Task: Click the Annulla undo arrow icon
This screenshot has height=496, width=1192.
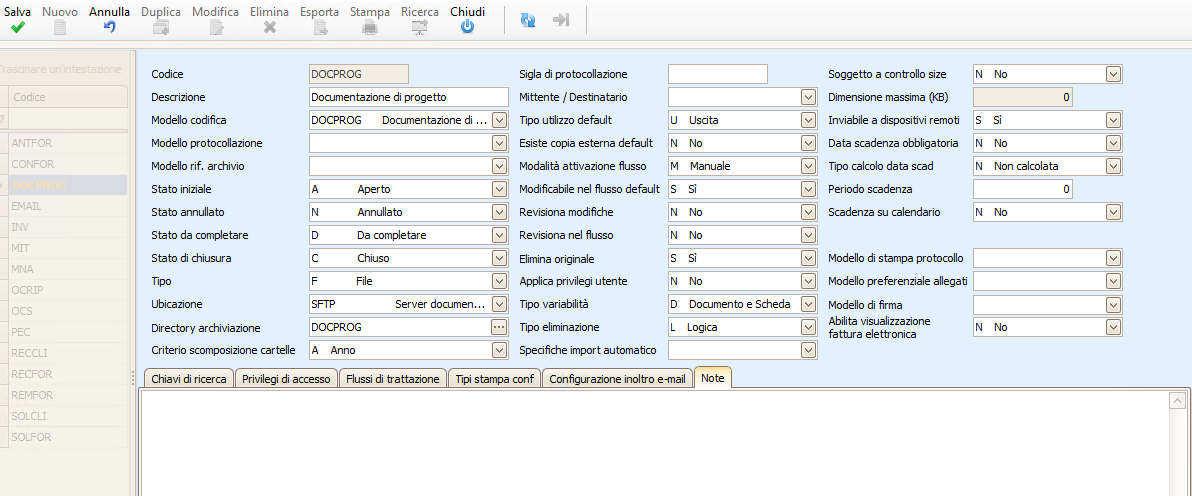Action: (x=109, y=28)
